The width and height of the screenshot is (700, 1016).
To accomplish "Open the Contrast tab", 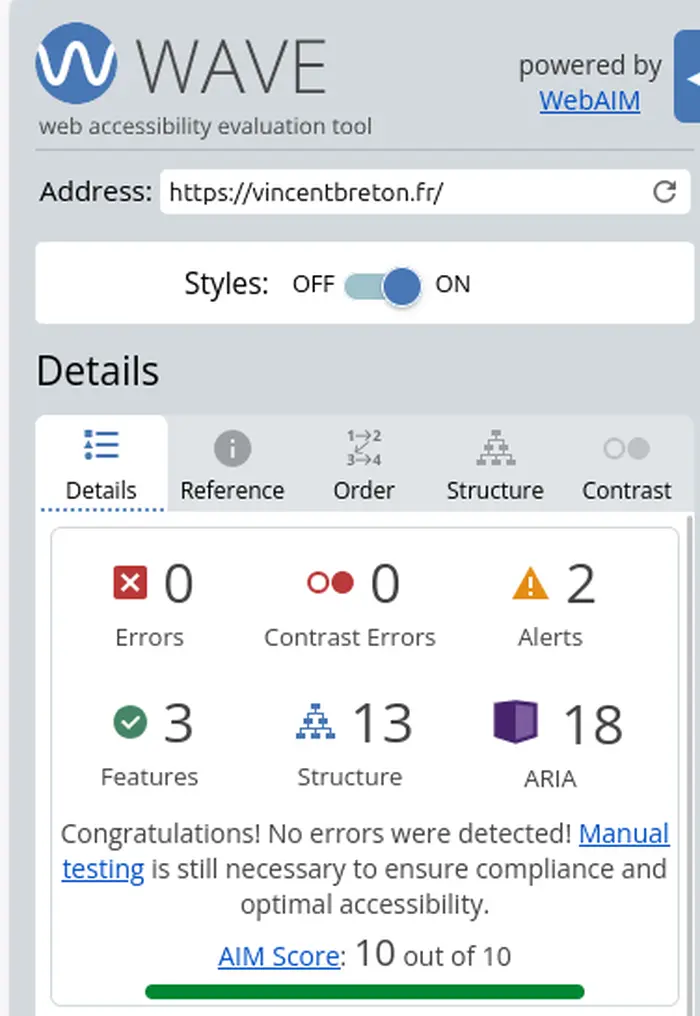I will [x=626, y=464].
